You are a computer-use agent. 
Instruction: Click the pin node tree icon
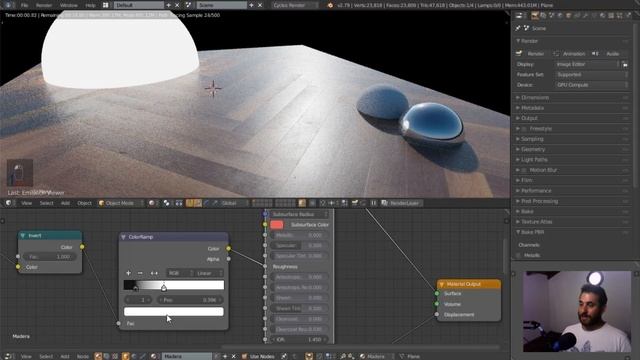coord(284,356)
